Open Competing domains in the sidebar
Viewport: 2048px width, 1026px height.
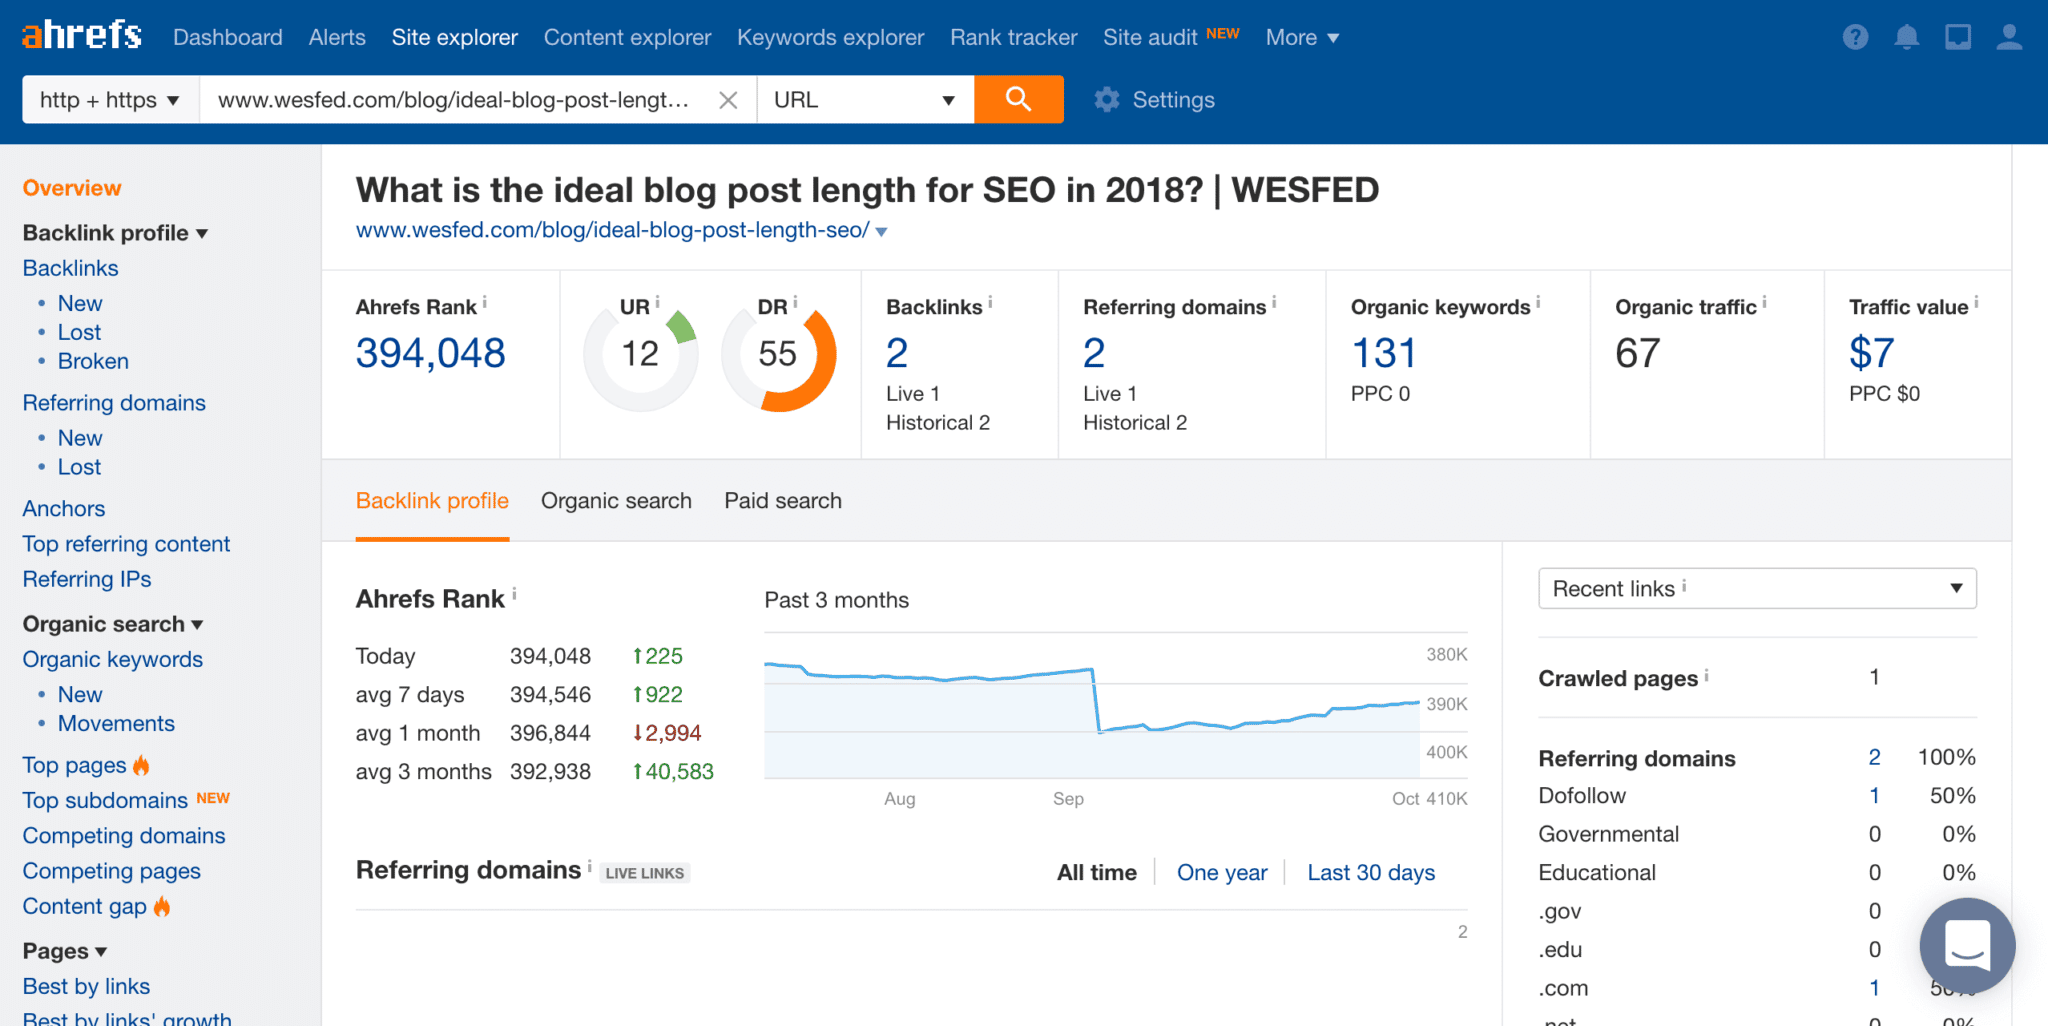coord(124,835)
